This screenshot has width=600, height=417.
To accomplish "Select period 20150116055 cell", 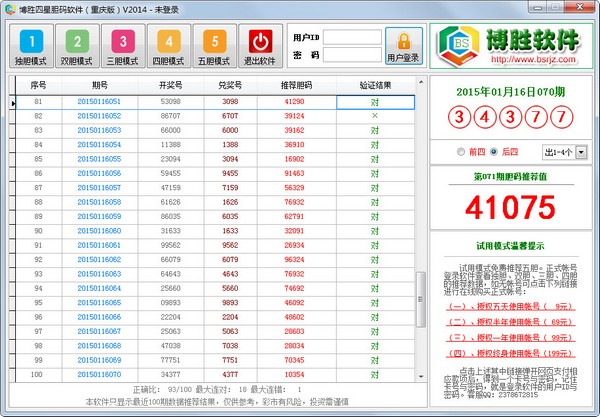I will pyautogui.click(x=99, y=159).
